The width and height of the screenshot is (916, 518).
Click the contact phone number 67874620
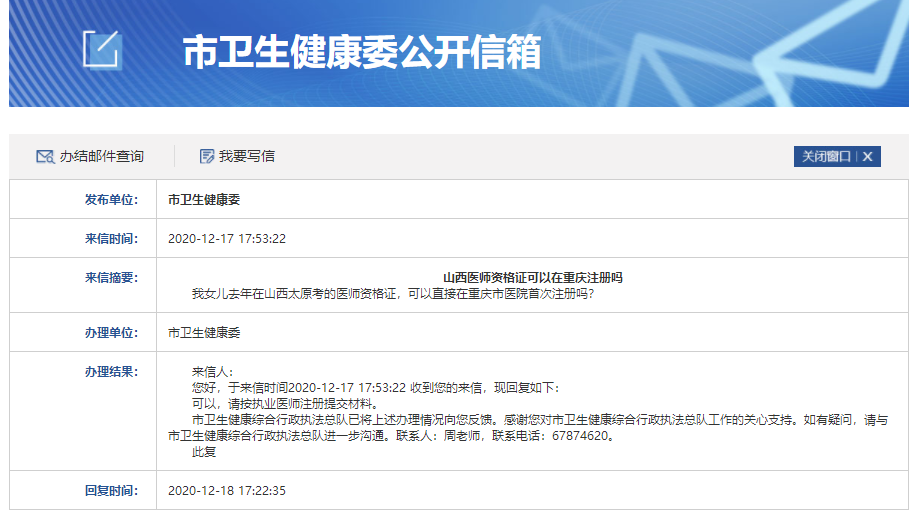[577, 436]
